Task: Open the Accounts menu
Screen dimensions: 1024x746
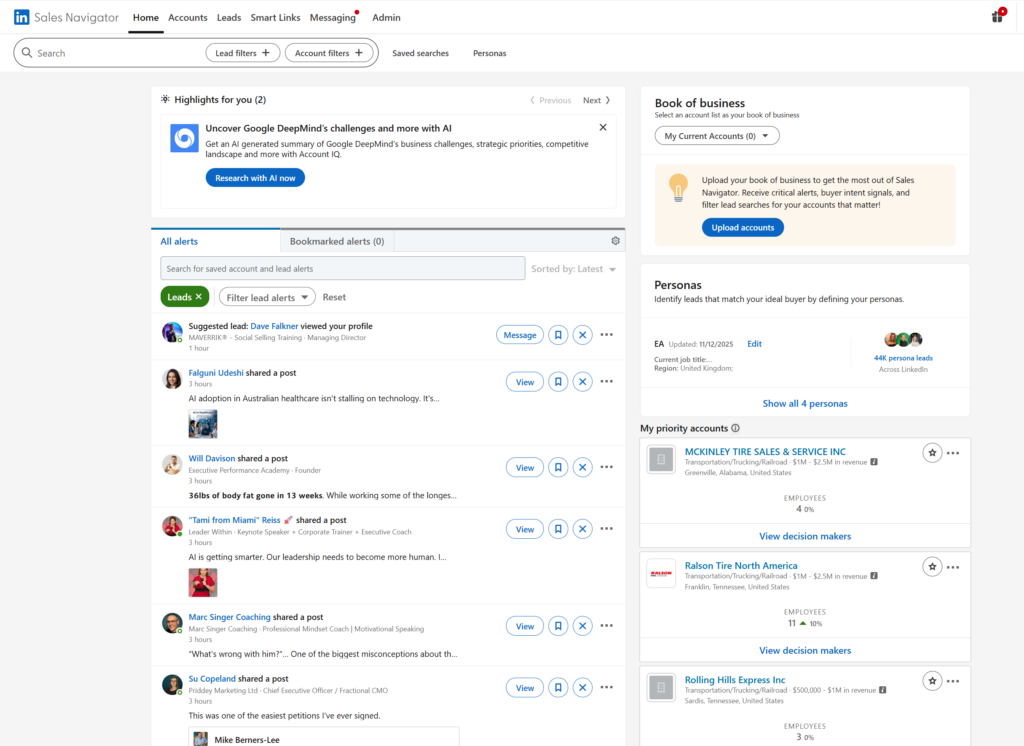Action: [187, 18]
